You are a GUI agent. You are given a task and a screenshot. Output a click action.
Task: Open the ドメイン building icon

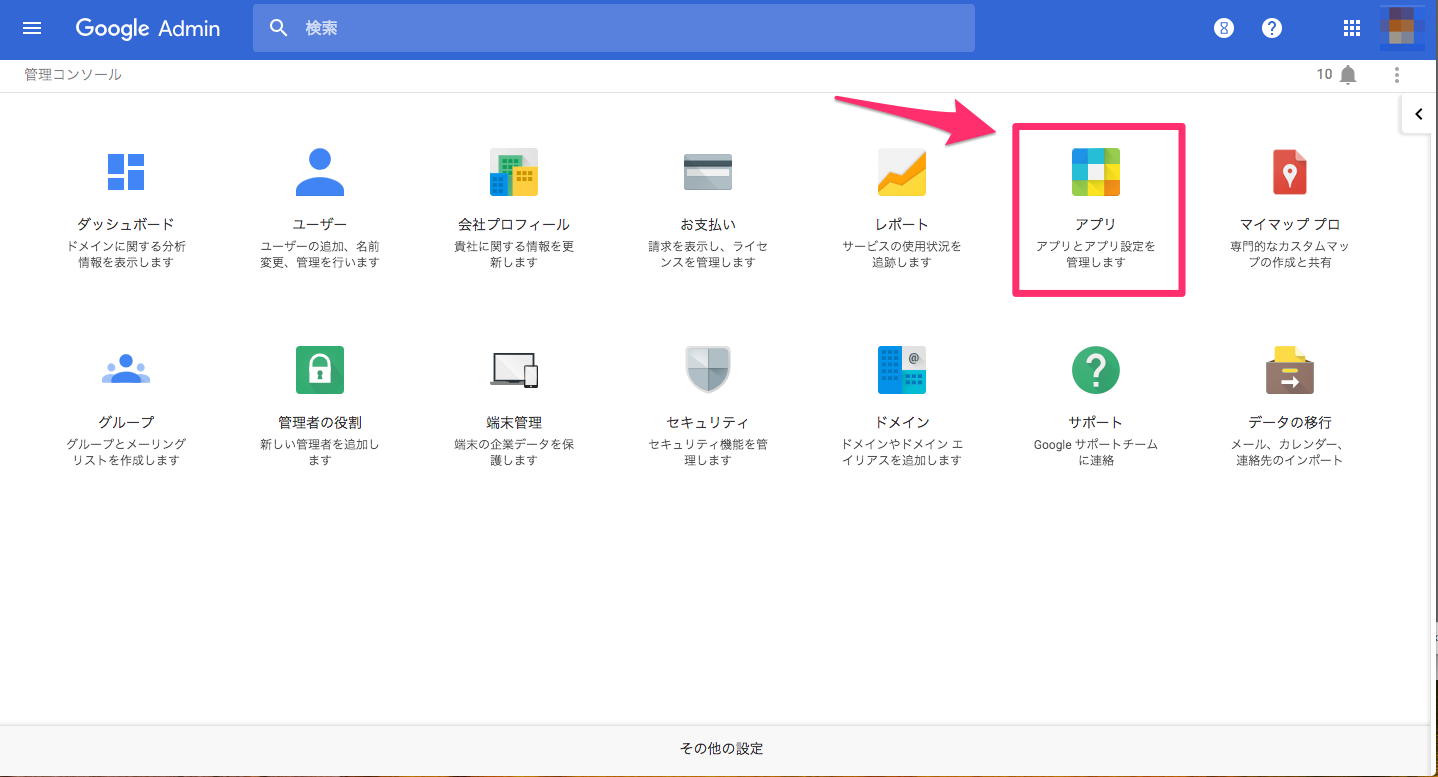pos(902,370)
